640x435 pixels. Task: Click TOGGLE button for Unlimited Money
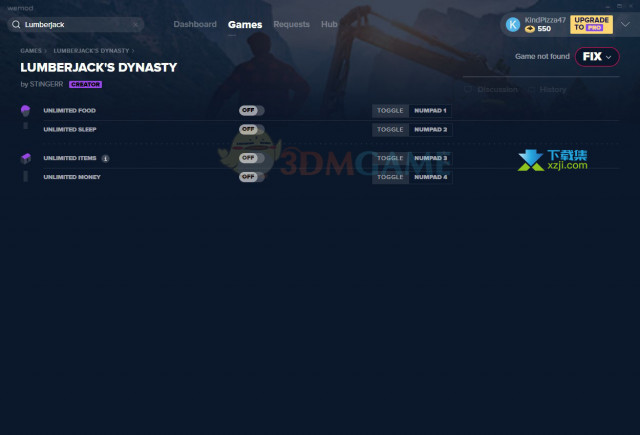pyautogui.click(x=390, y=177)
